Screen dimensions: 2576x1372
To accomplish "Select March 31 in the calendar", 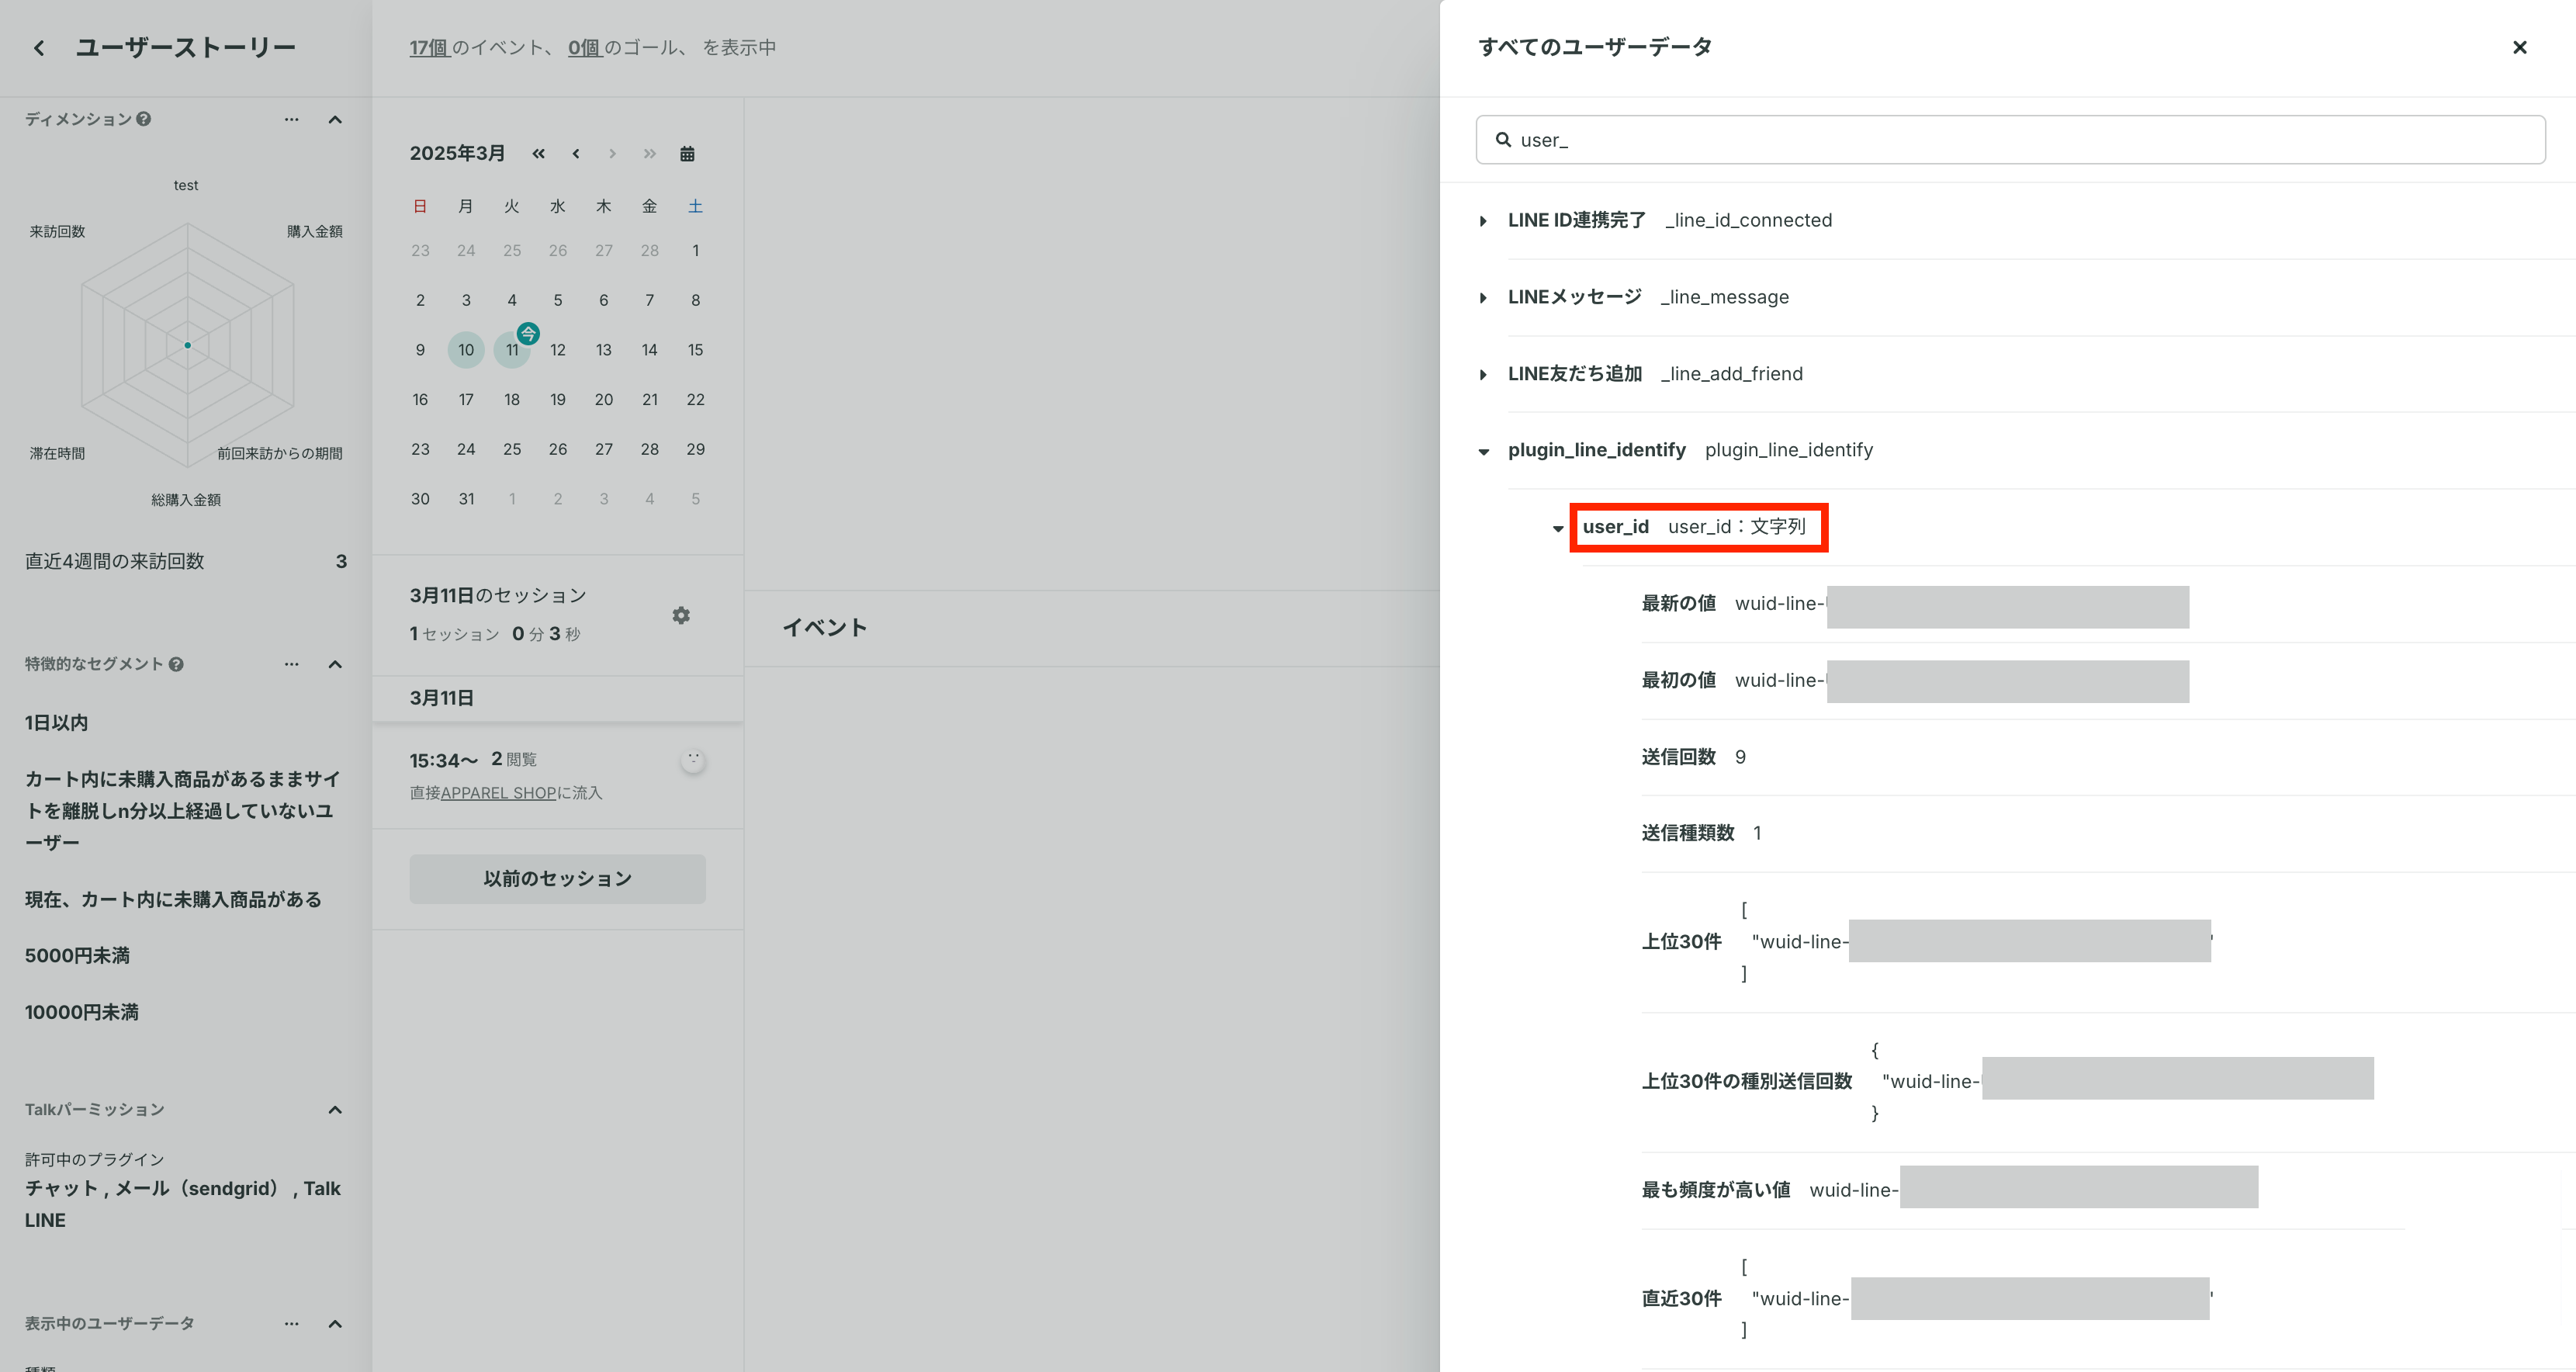I will point(466,499).
